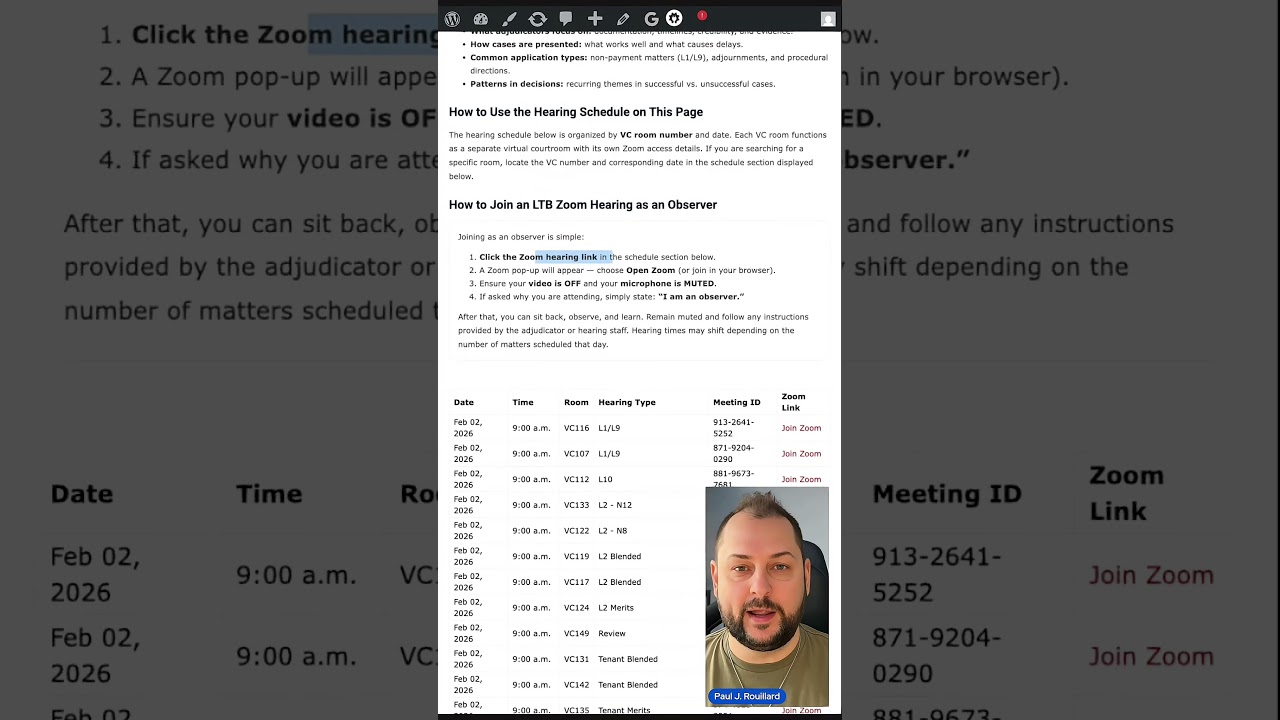
Task: Check the Updates circular arrows icon
Action: pyautogui.click(x=538, y=19)
